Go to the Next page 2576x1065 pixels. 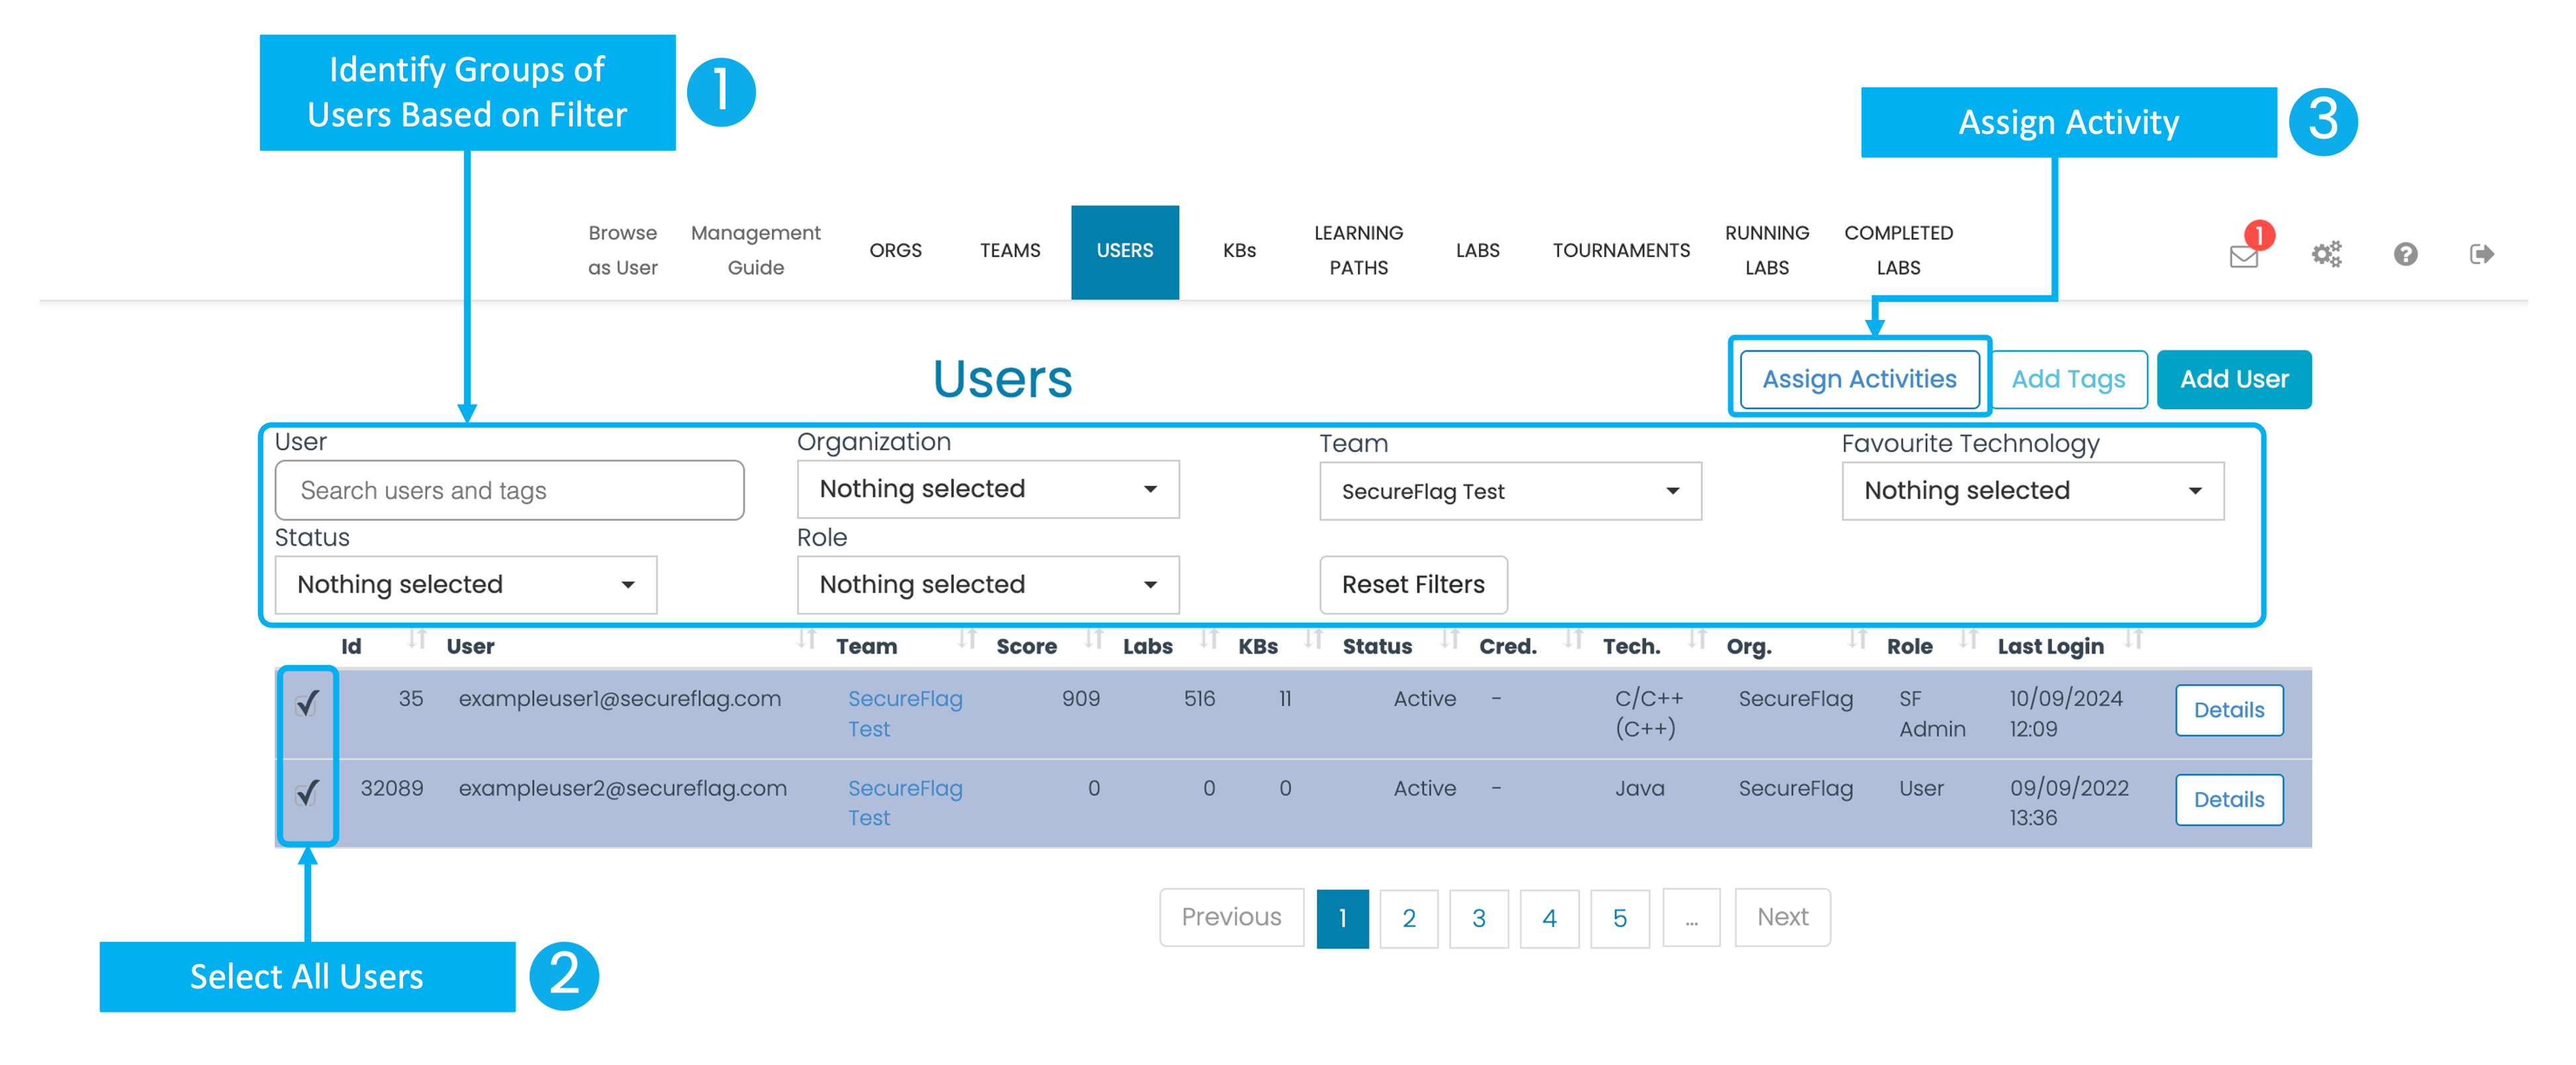coord(1782,917)
